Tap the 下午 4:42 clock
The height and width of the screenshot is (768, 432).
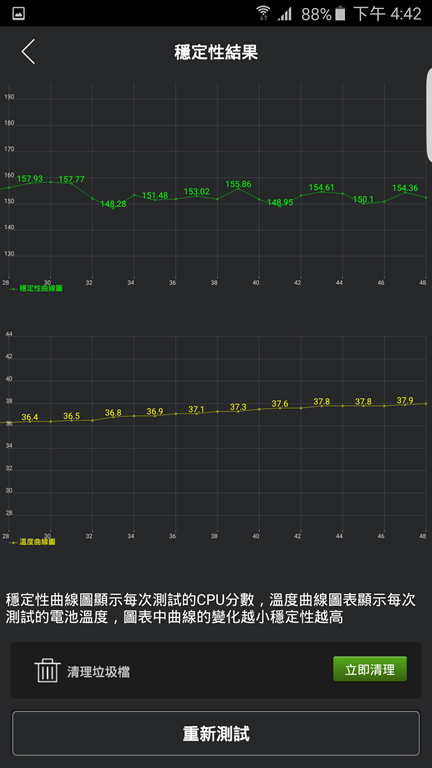click(x=387, y=14)
